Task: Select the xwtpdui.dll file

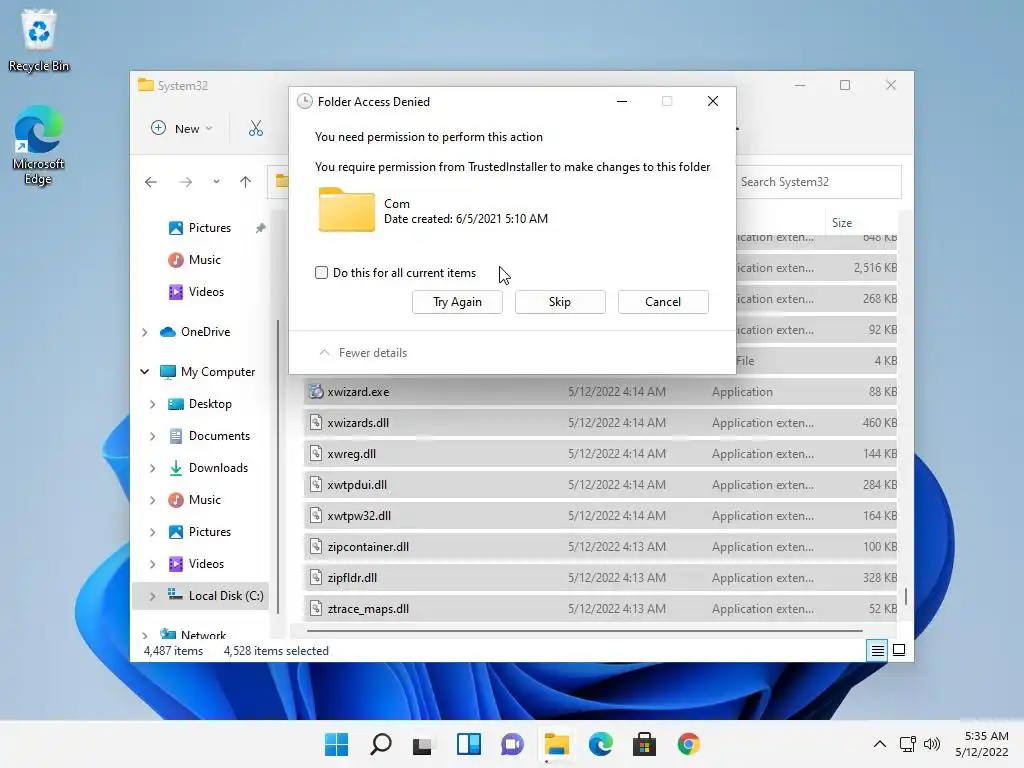Action: point(600,485)
